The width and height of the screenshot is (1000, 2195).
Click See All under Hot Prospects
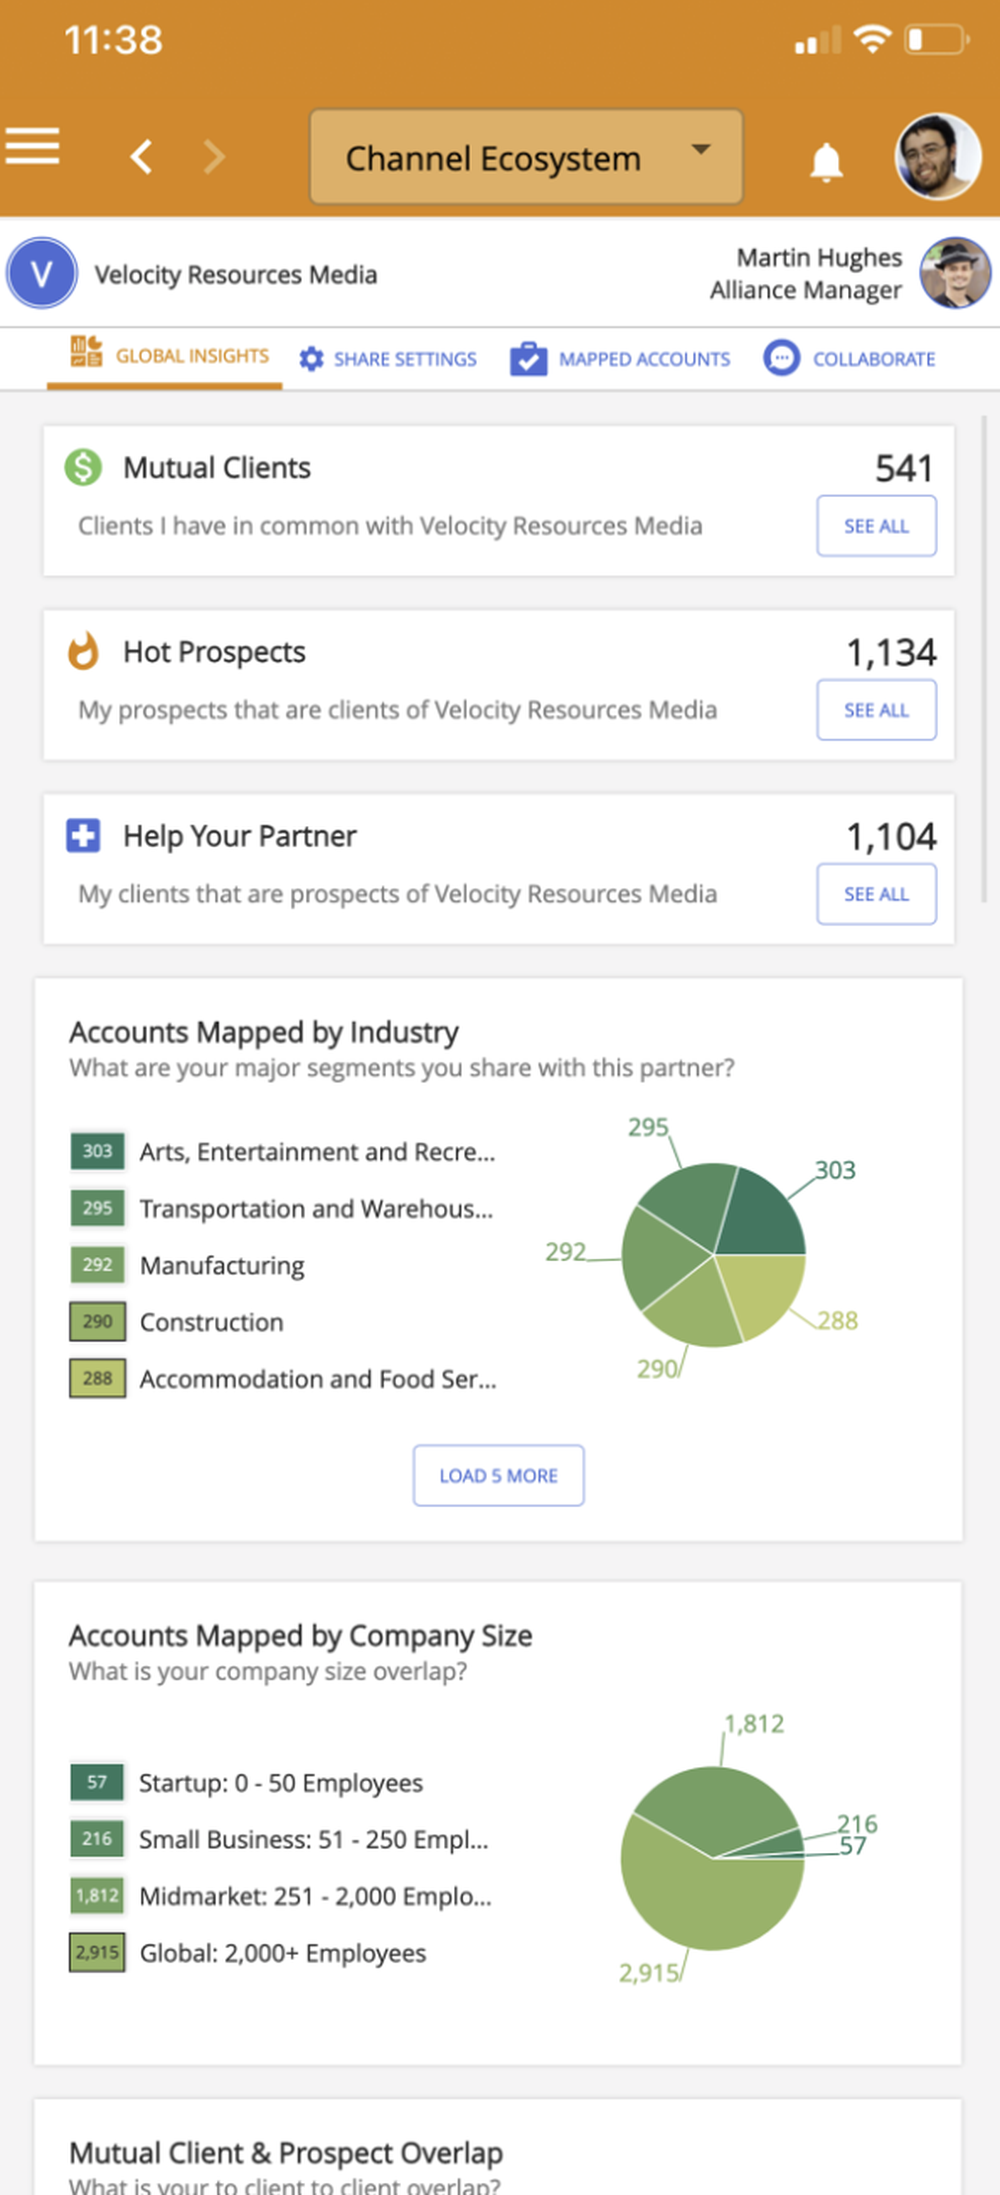tap(876, 710)
